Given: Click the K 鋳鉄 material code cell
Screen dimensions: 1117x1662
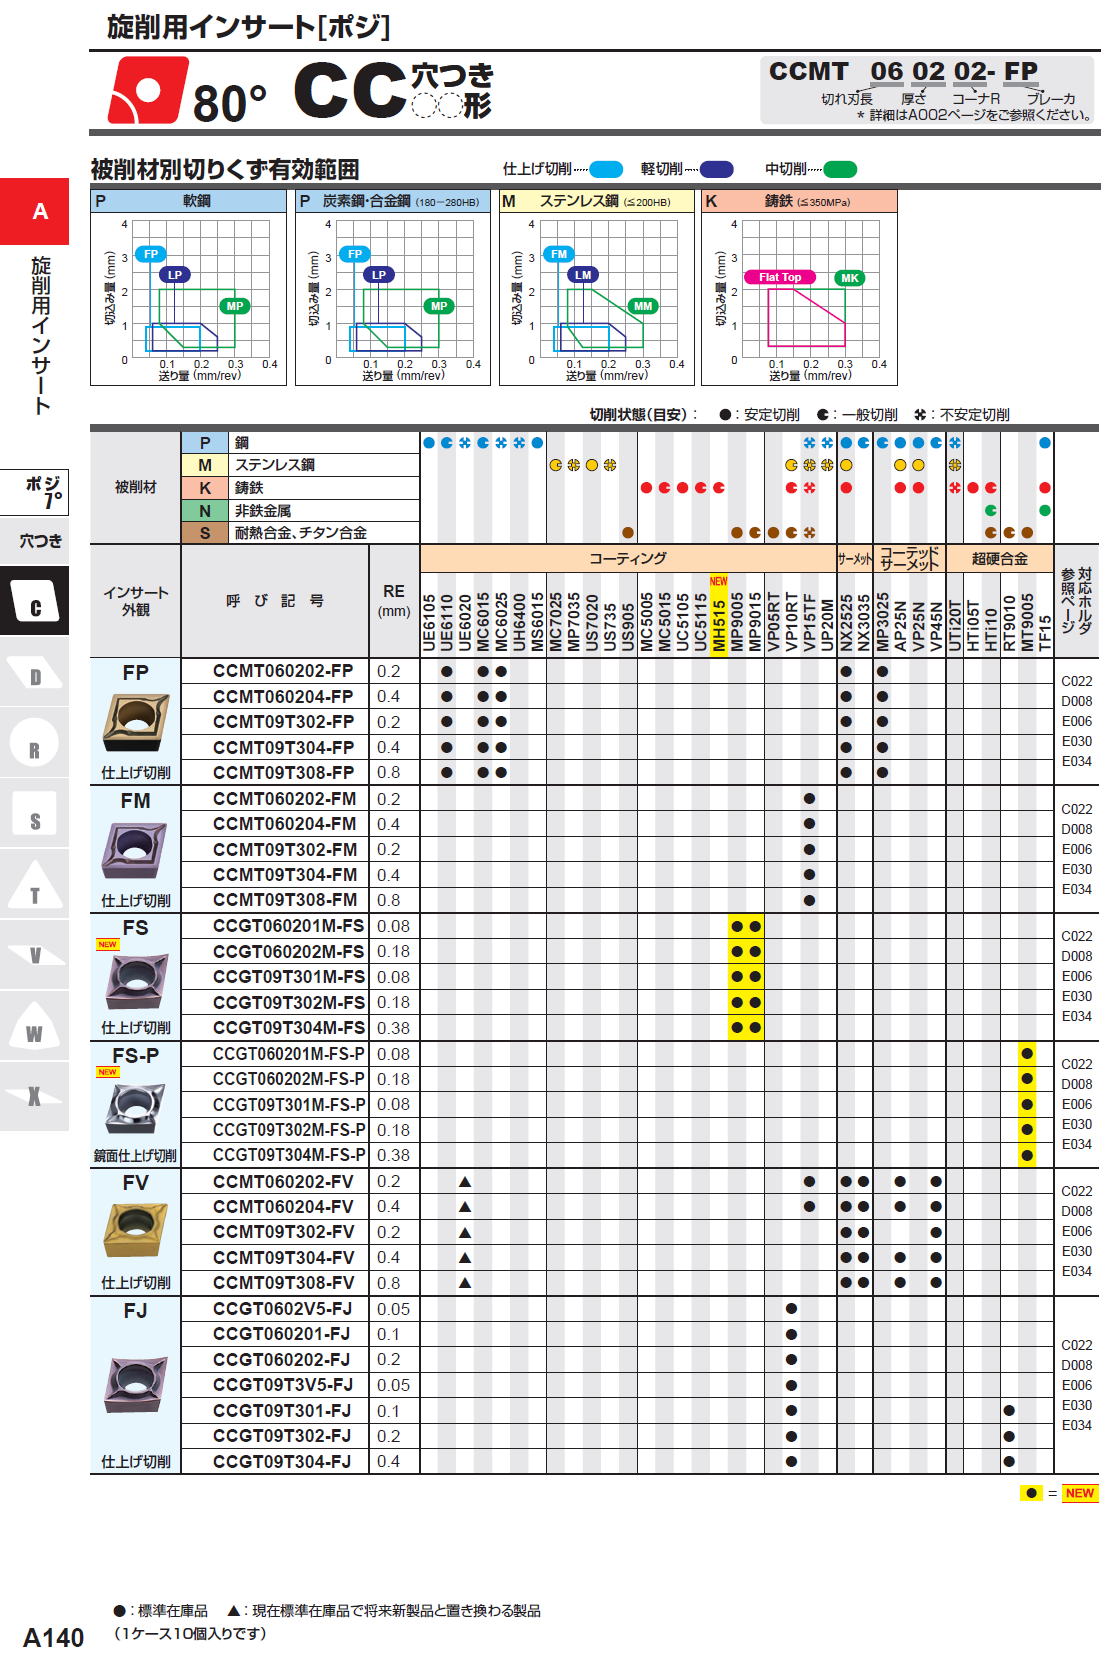Looking at the screenshot, I should pos(205,487).
